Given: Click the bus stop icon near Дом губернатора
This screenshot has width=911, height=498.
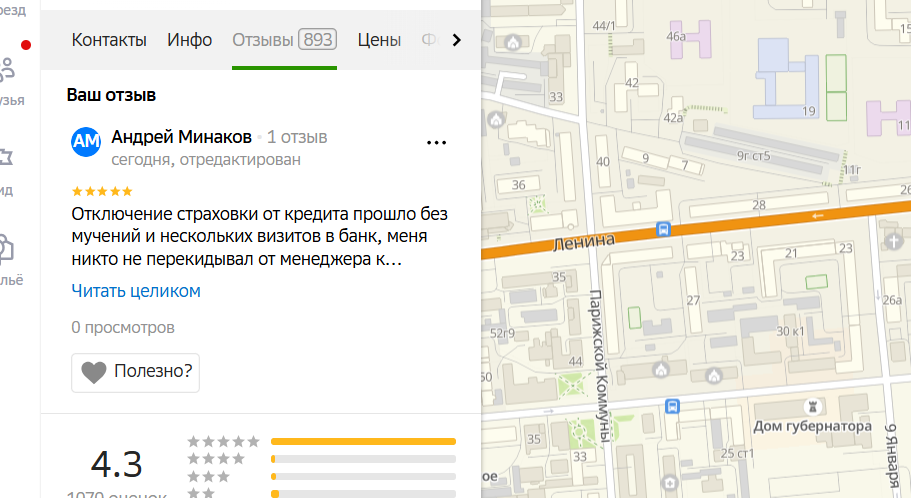Looking at the screenshot, I should (x=672, y=406).
